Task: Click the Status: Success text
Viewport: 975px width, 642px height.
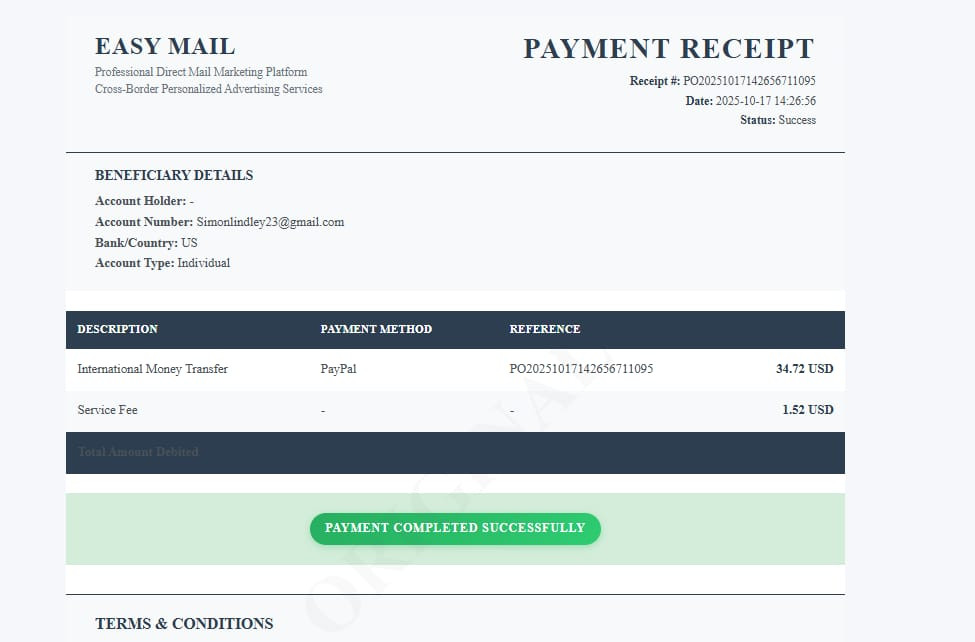Action: [x=778, y=120]
